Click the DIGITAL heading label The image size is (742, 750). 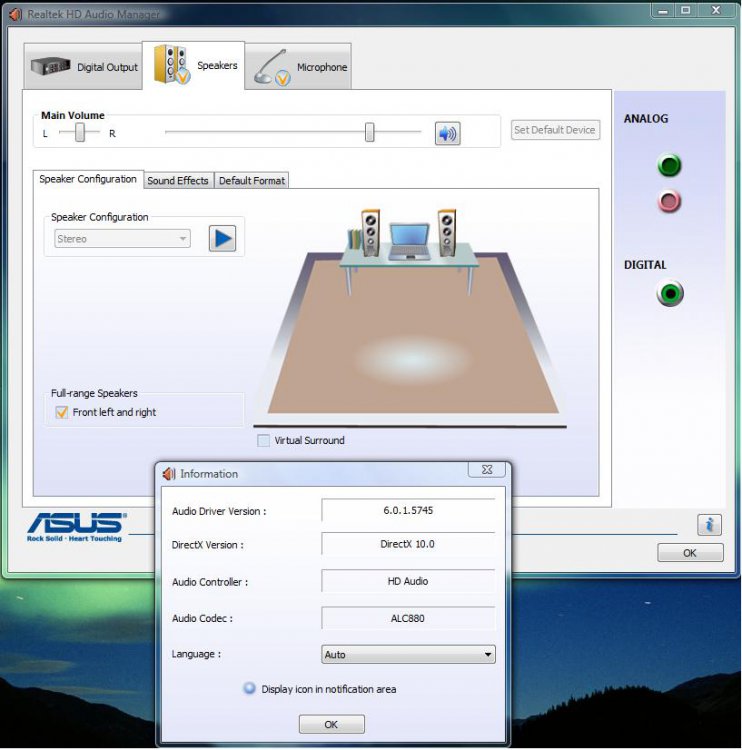645,265
